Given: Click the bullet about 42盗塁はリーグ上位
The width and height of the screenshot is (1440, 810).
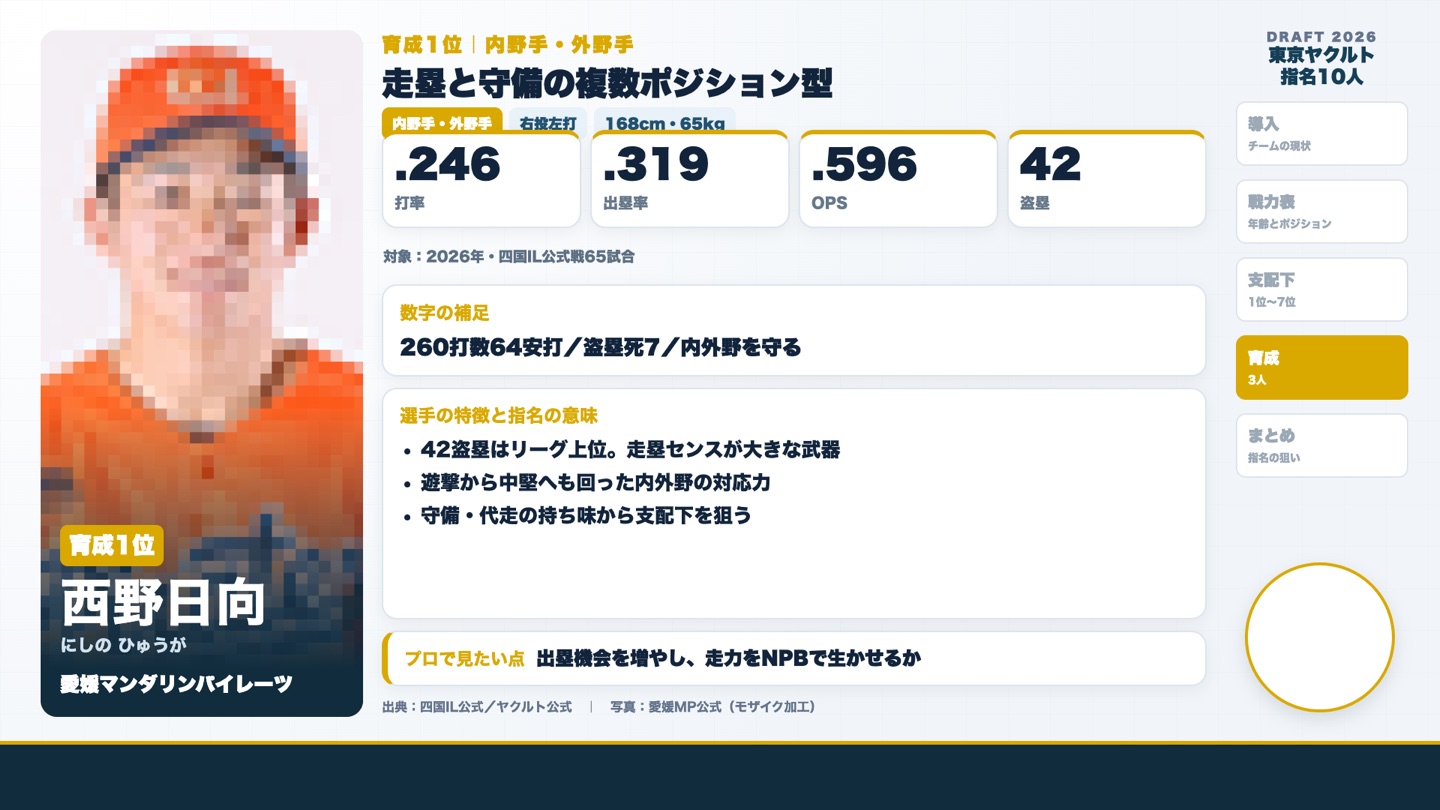Looking at the screenshot, I should (630, 450).
